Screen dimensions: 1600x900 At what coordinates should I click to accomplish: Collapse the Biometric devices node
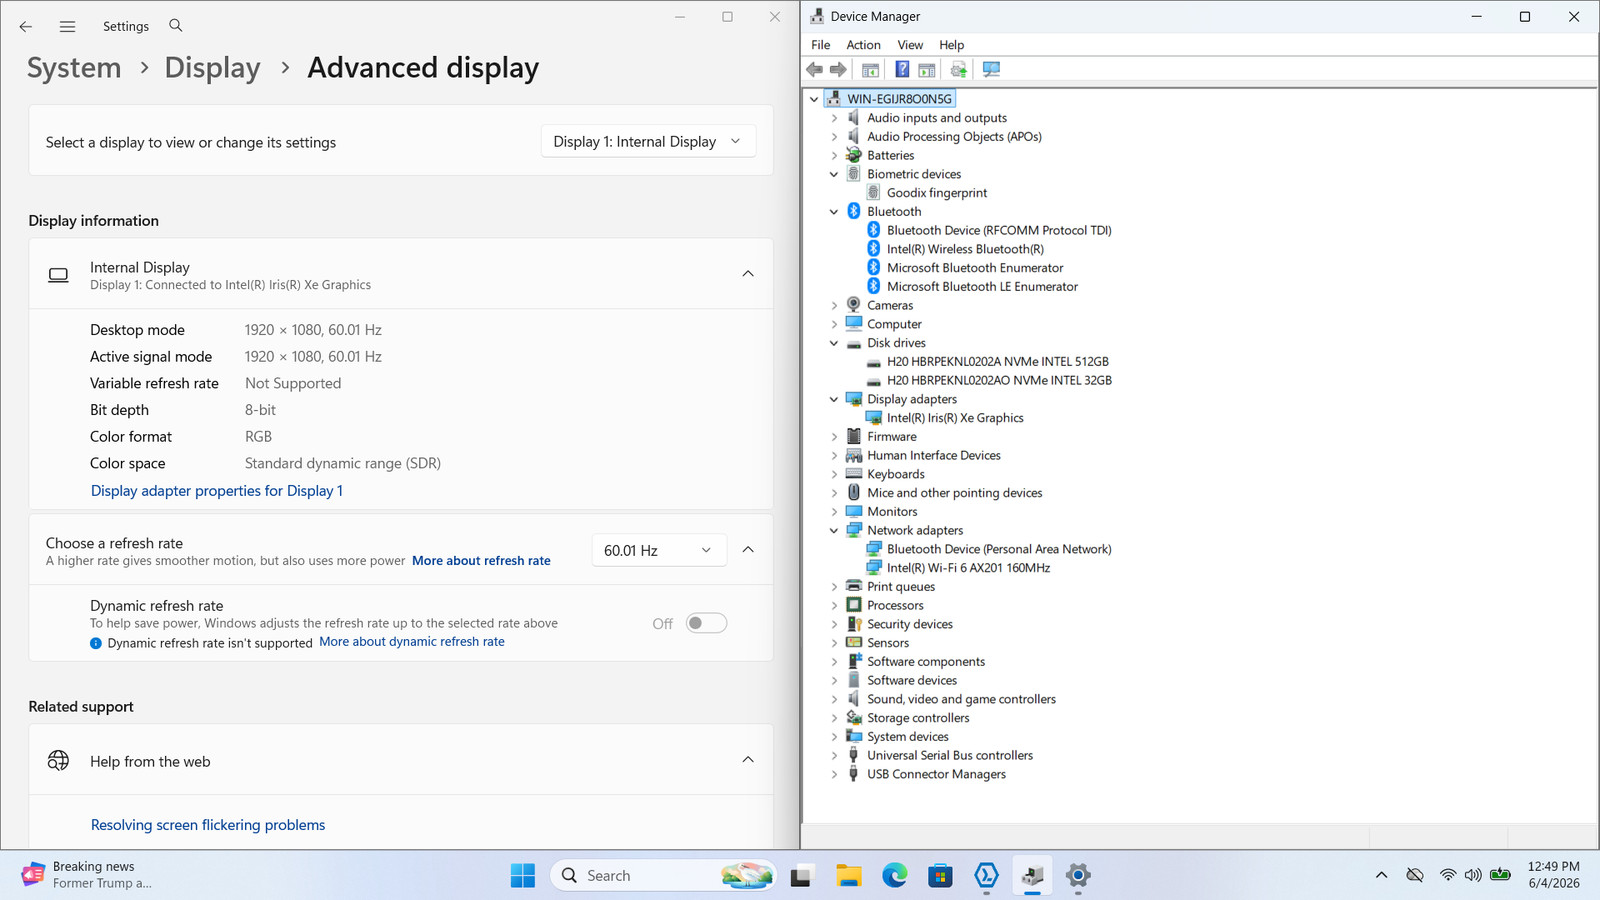point(834,174)
